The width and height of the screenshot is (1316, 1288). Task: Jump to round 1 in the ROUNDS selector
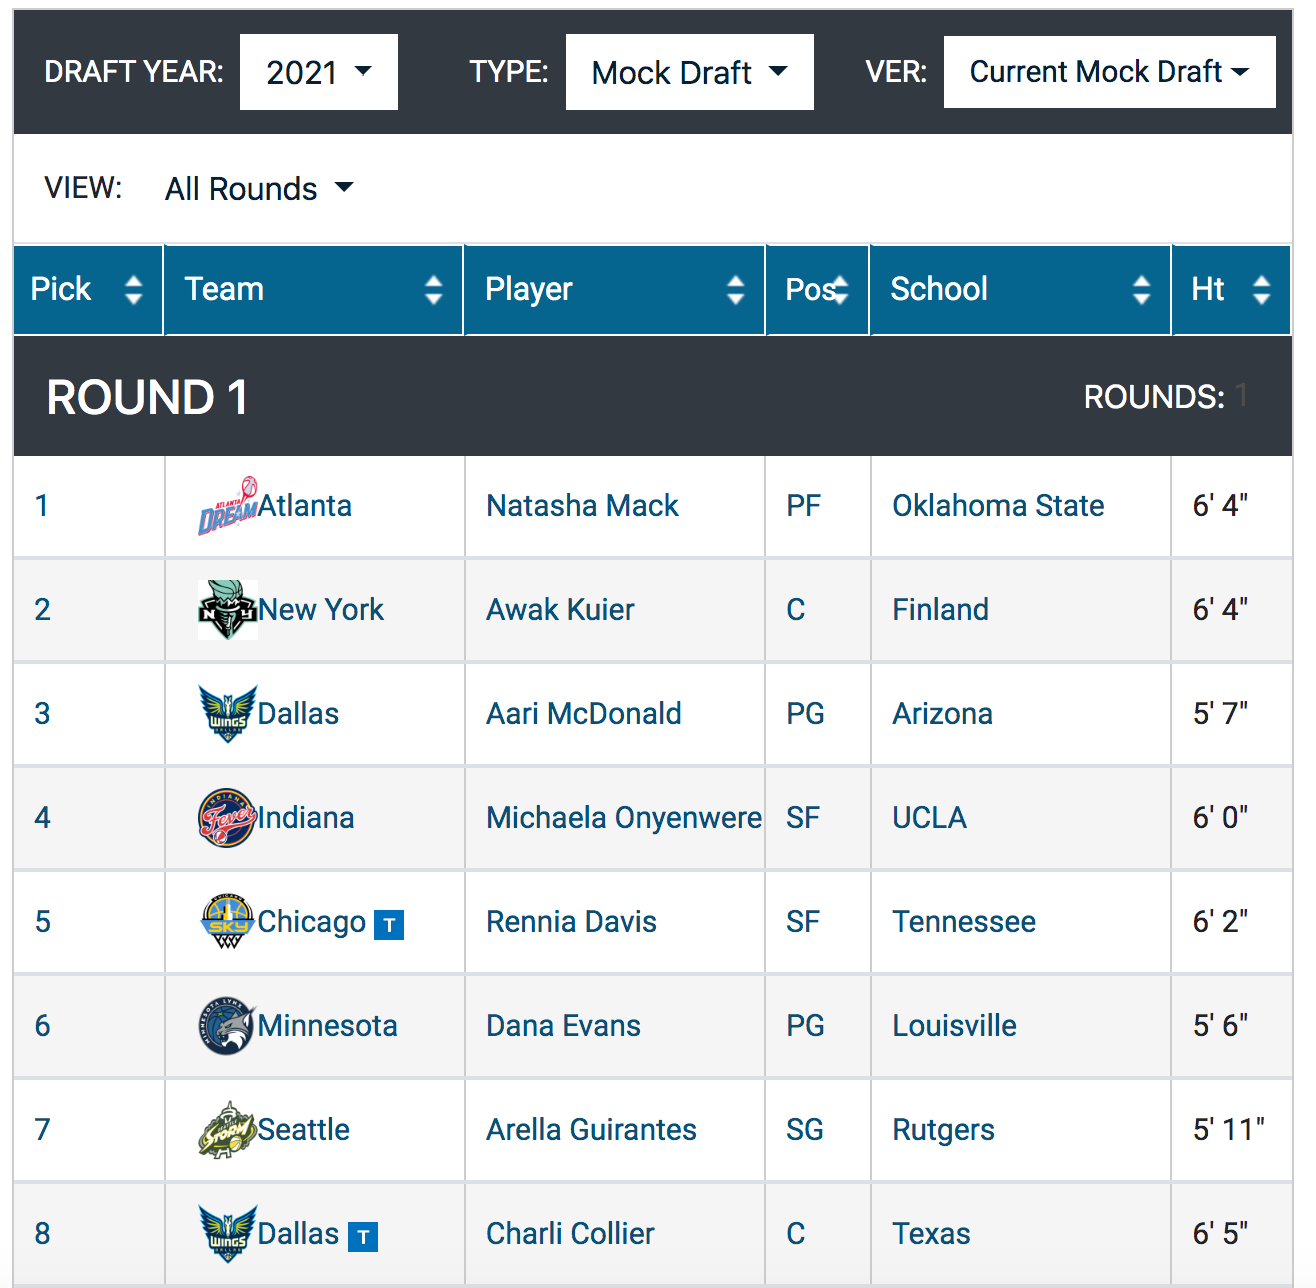tap(1241, 396)
